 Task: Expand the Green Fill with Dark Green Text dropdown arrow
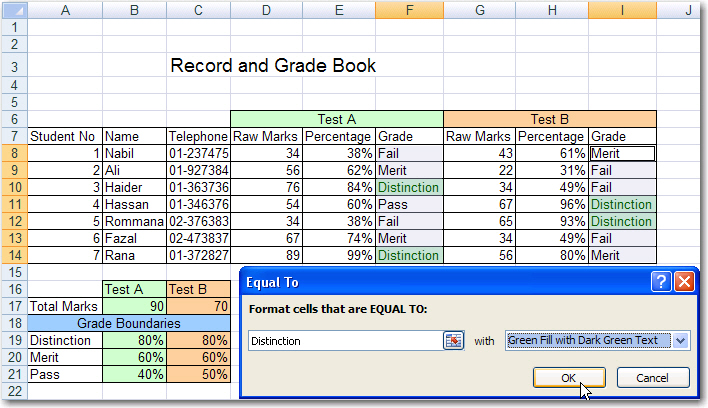(680, 341)
